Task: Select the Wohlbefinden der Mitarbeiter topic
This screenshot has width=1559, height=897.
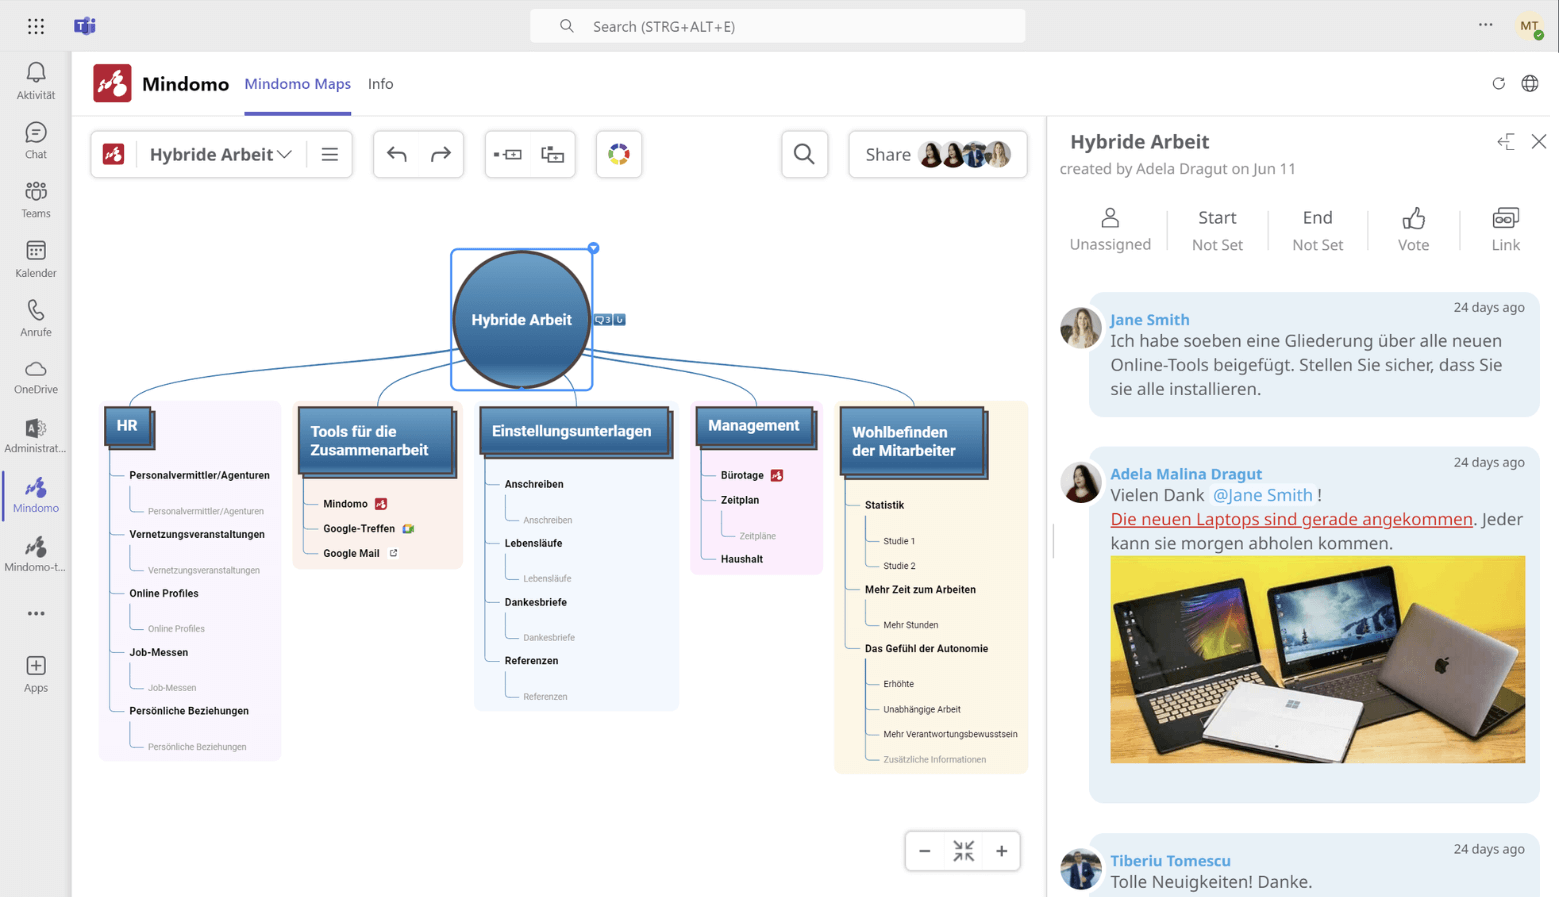Action: [912, 441]
